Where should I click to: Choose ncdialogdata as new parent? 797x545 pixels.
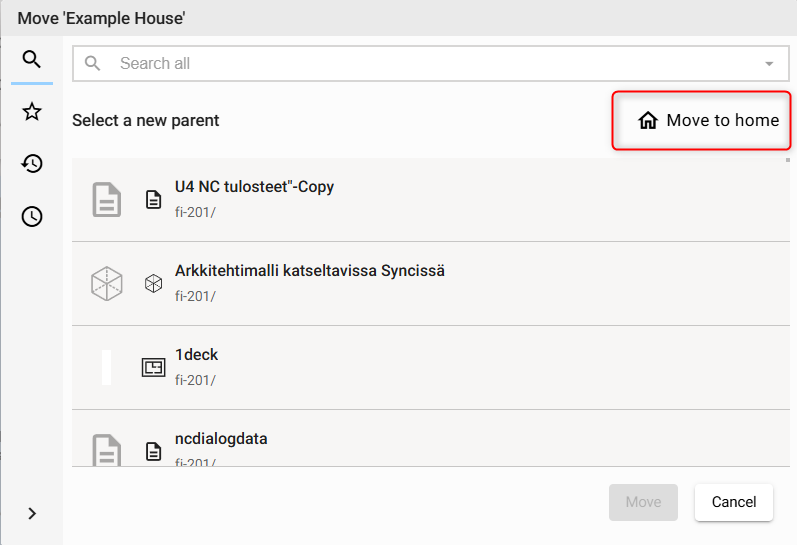click(221, 439)
